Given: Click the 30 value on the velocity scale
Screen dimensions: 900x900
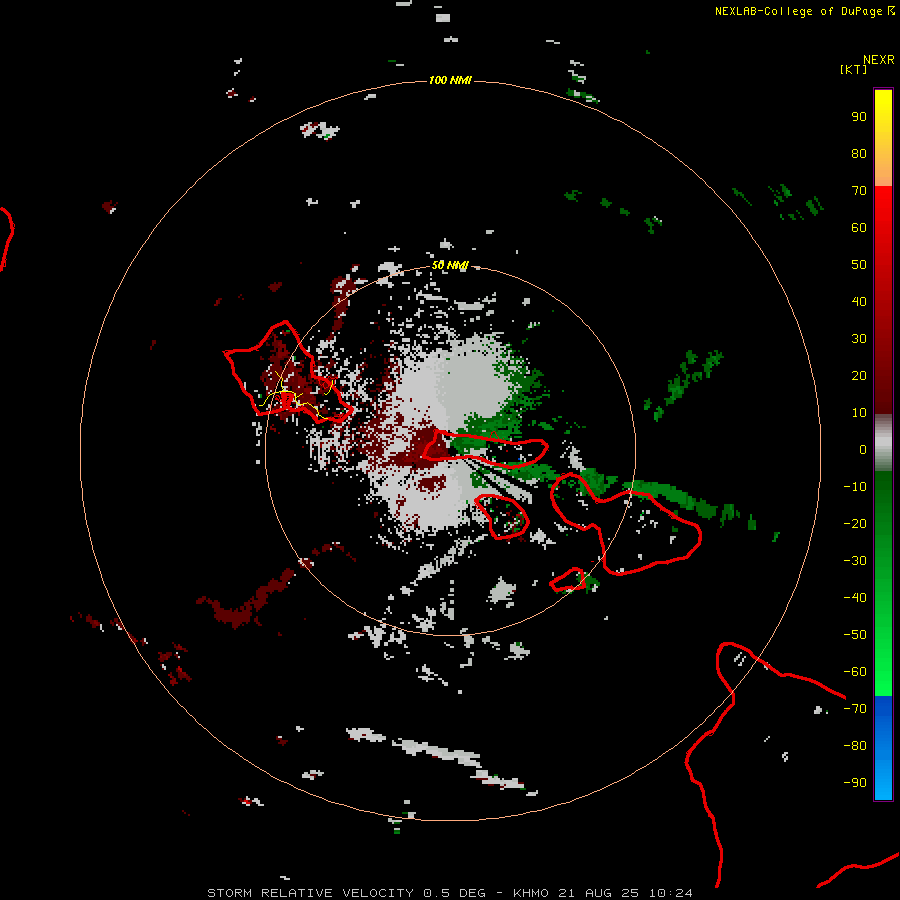Looking at the screenshot, I should 859,339.
